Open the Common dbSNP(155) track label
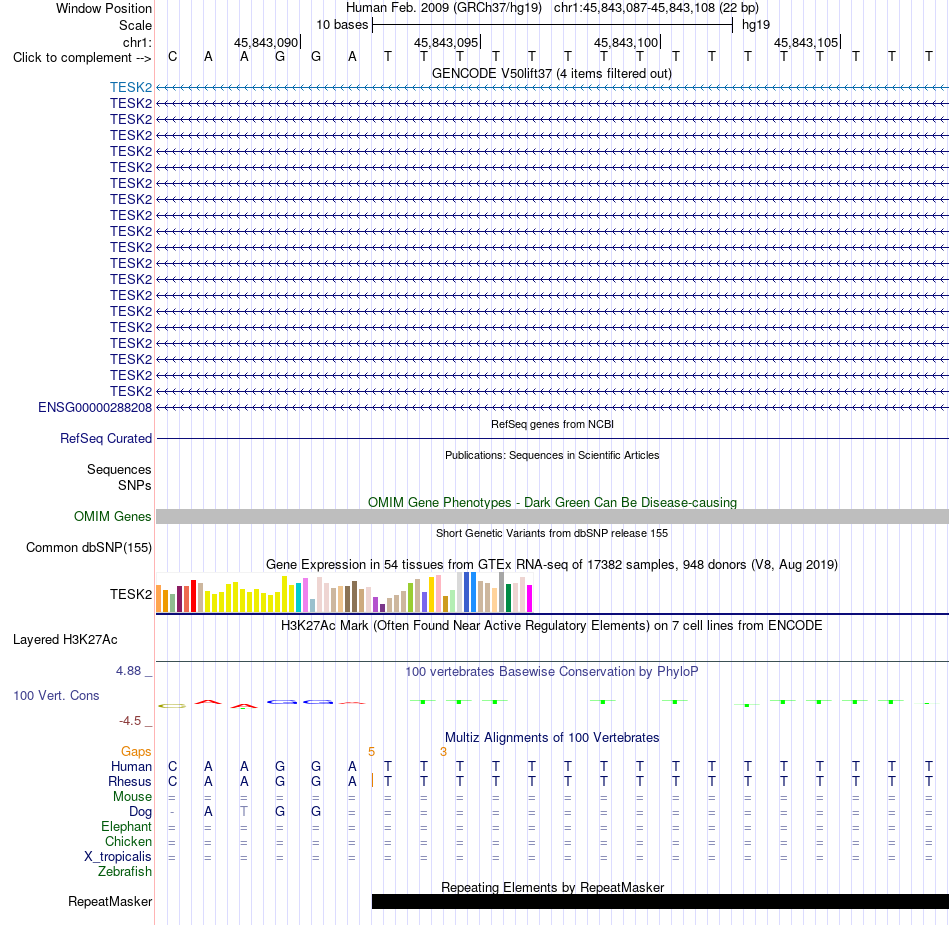This screenshot has width=950, height=925. [x=89, y=548]
